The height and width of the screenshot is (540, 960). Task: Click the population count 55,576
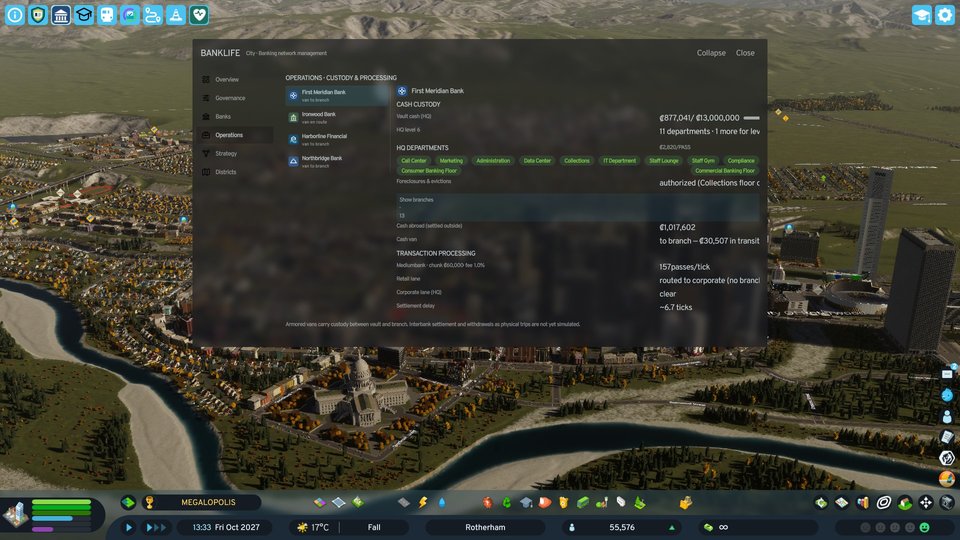(622, 527)
